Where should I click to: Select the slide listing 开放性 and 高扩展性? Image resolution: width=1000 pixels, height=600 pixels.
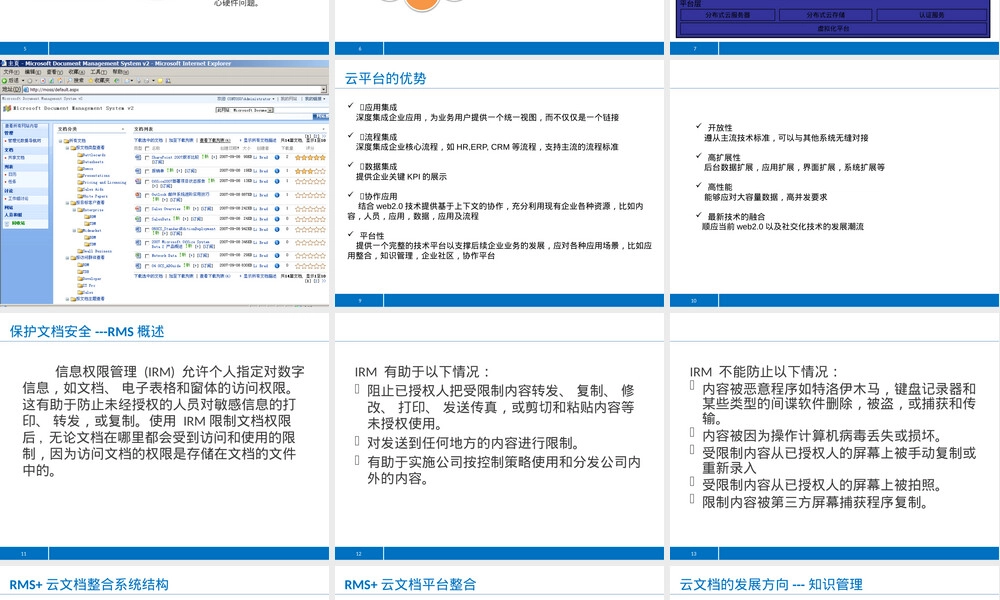pyautogui.click(x=834, y=183)
